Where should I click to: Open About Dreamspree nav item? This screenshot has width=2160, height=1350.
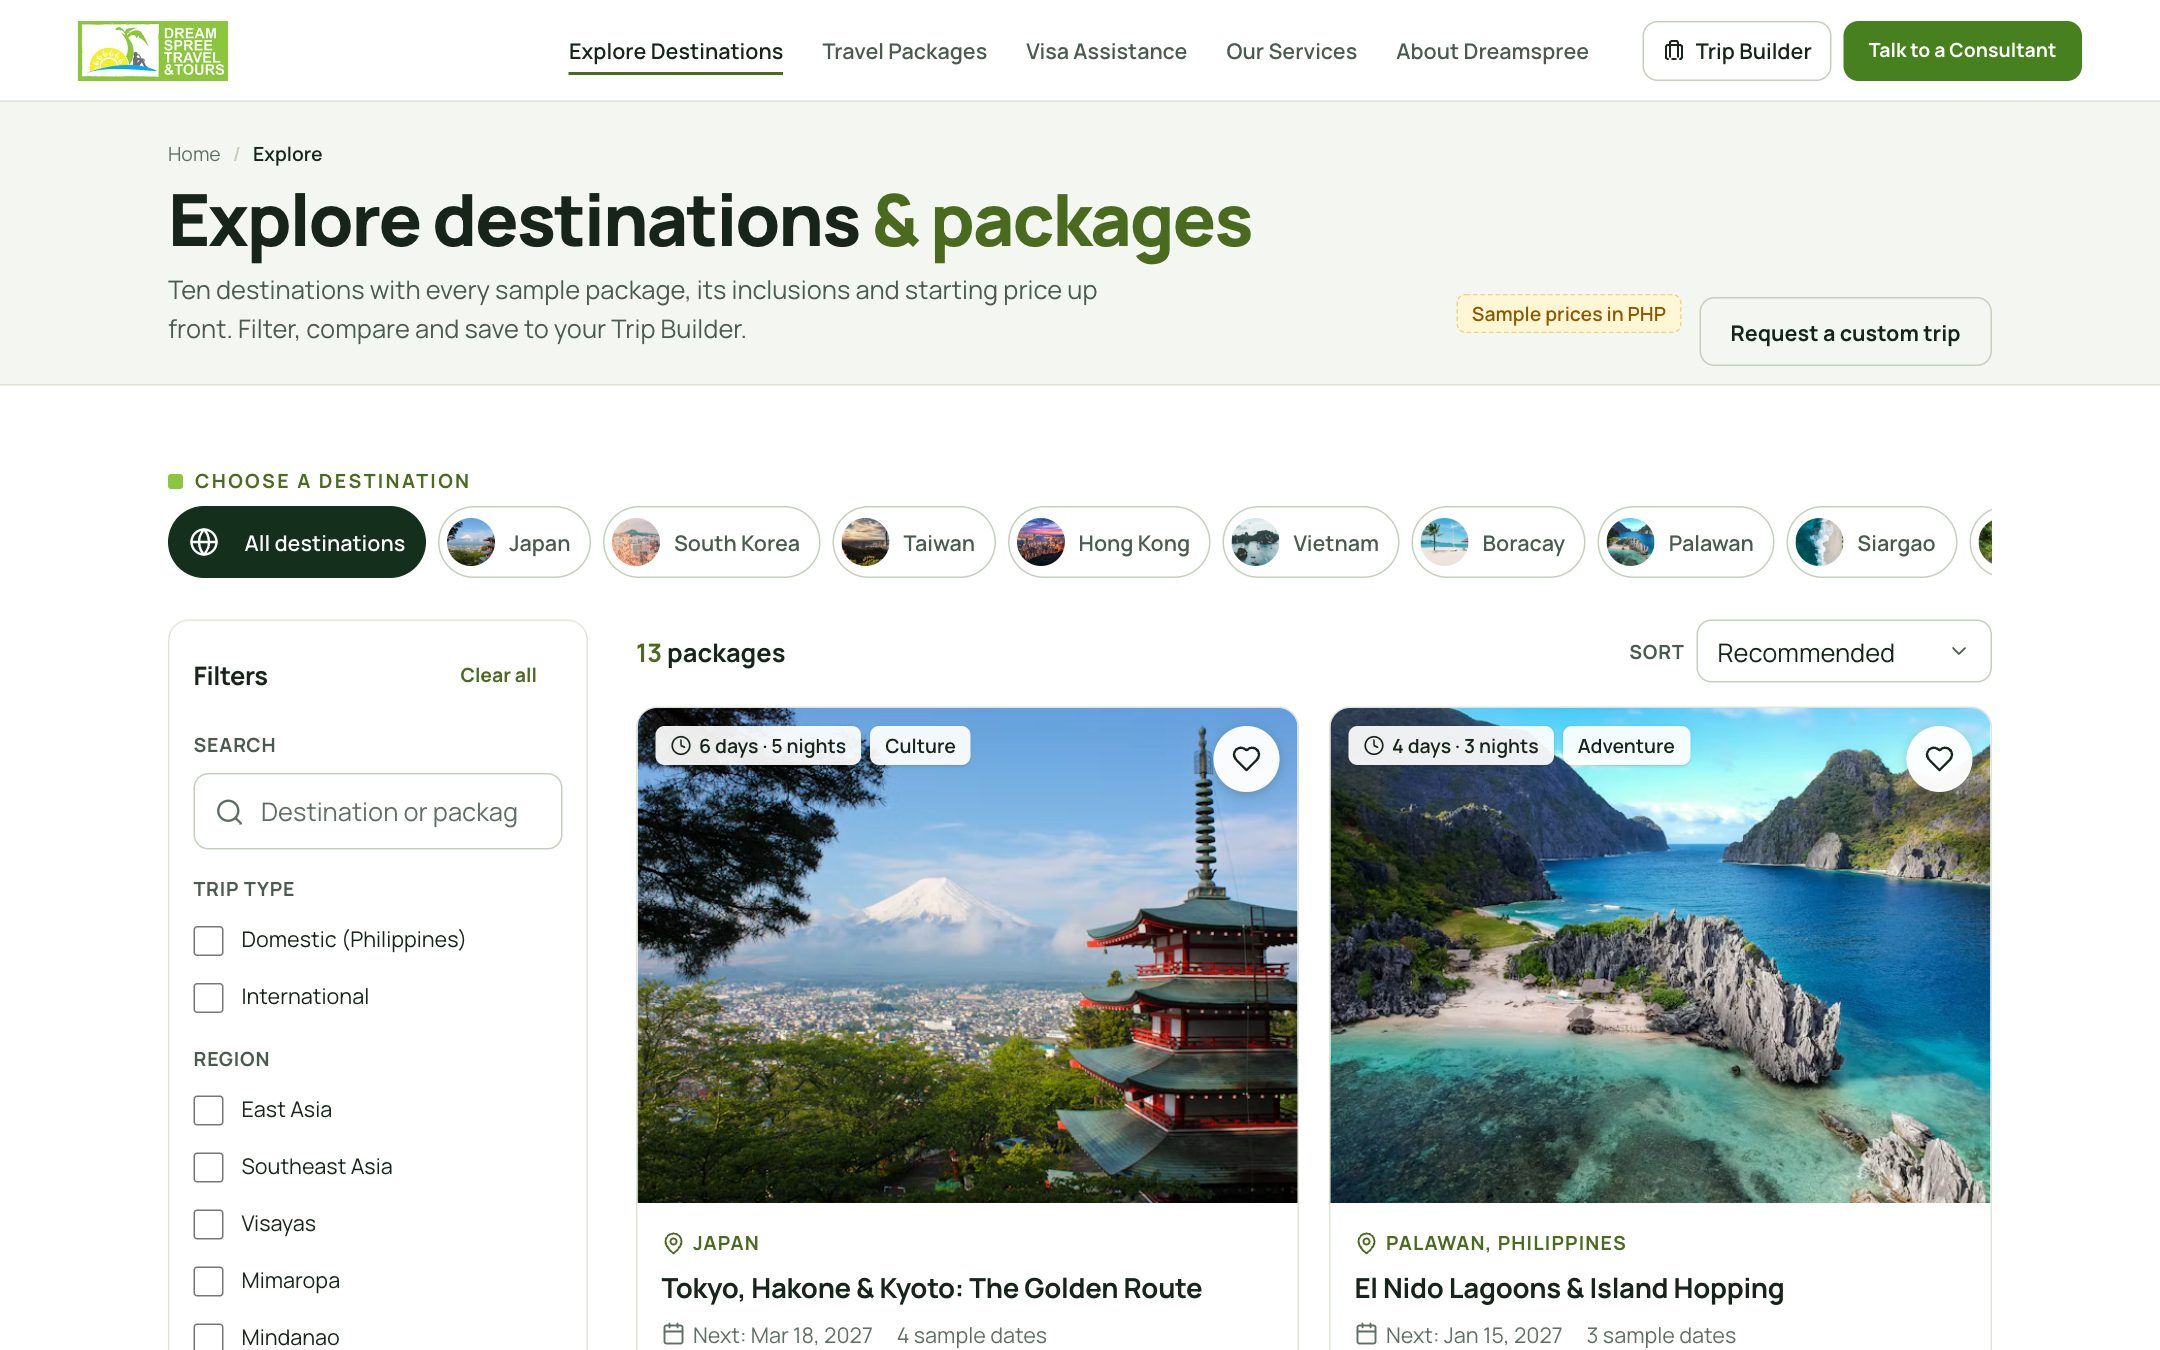1492,51
